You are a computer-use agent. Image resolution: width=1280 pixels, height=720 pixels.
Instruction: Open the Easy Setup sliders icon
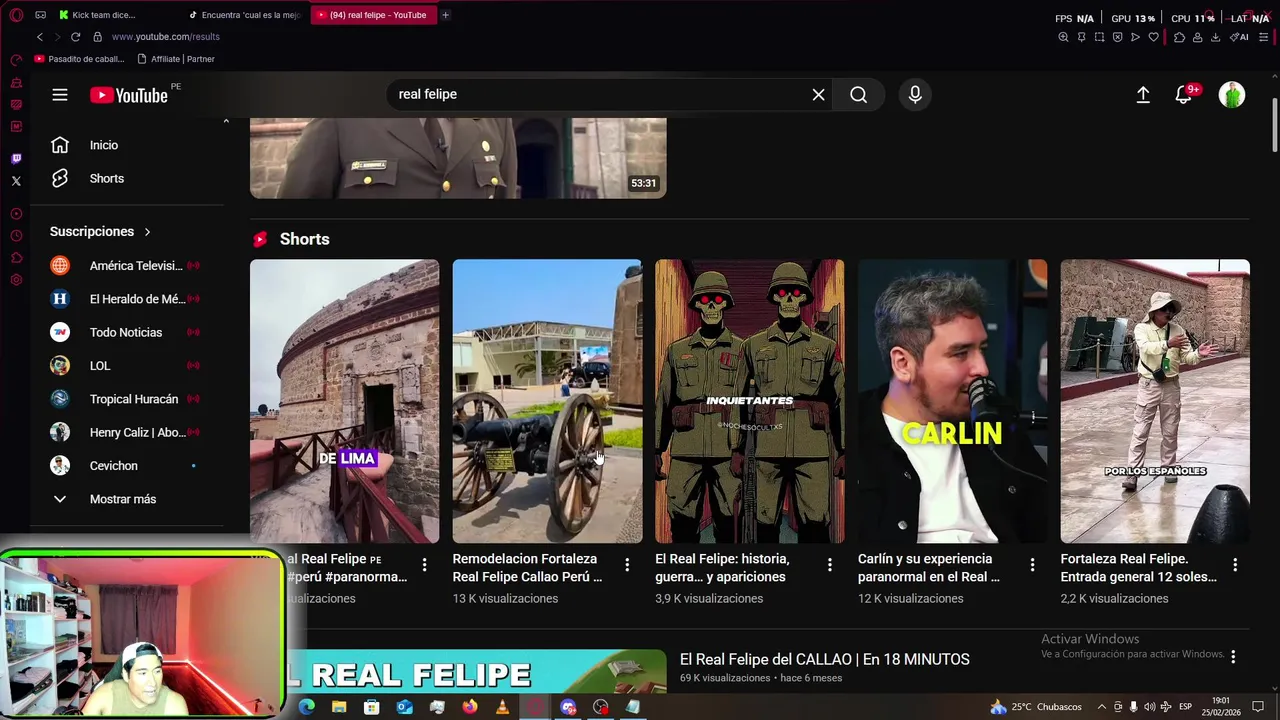[x=1262, y=37]
